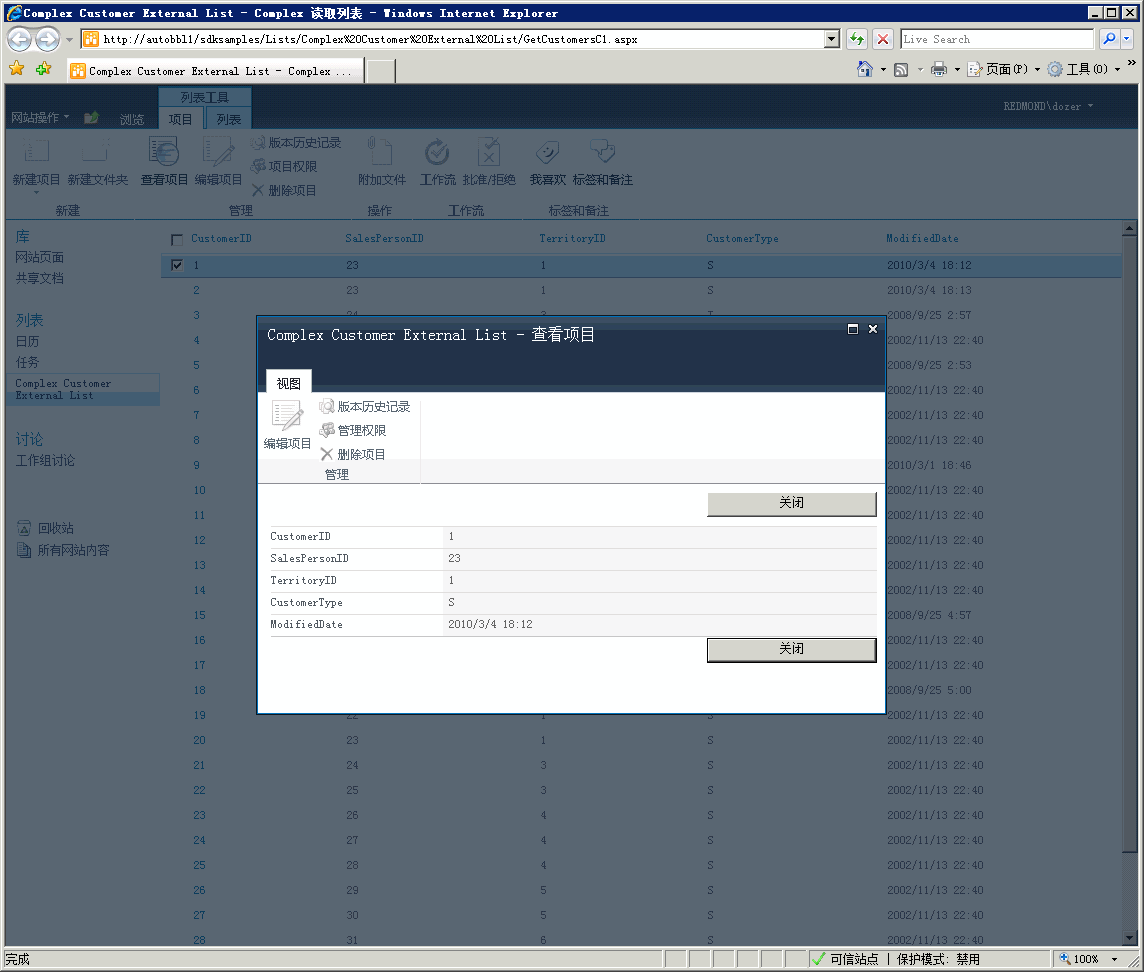Select the 项目 ribbon tab
Image resolution: width=1144 pixels, height=972 pixels.
[x=180, y=119]
